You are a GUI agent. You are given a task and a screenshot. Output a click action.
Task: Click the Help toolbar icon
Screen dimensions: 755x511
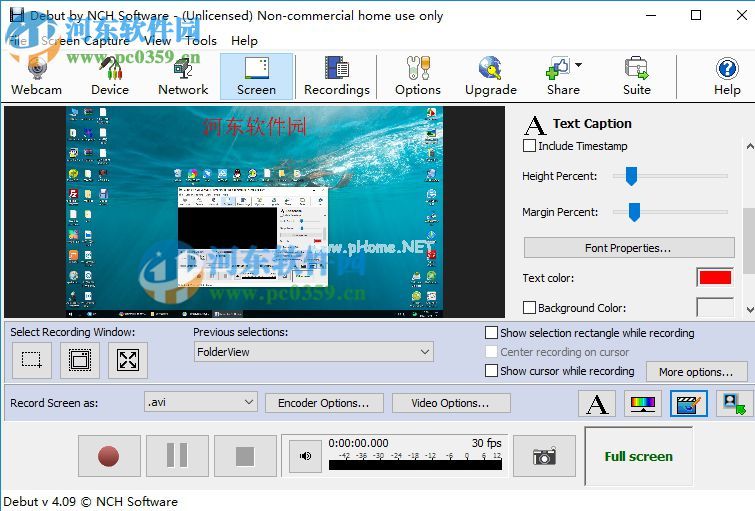click(x=727, y=77)
